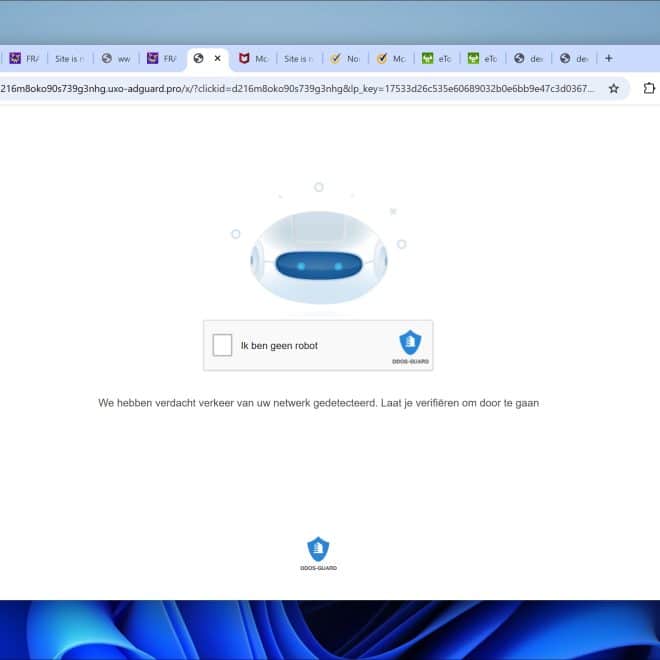Open the 'eTc' tab next to the Norton 'Mc' tab

point(436,59)
